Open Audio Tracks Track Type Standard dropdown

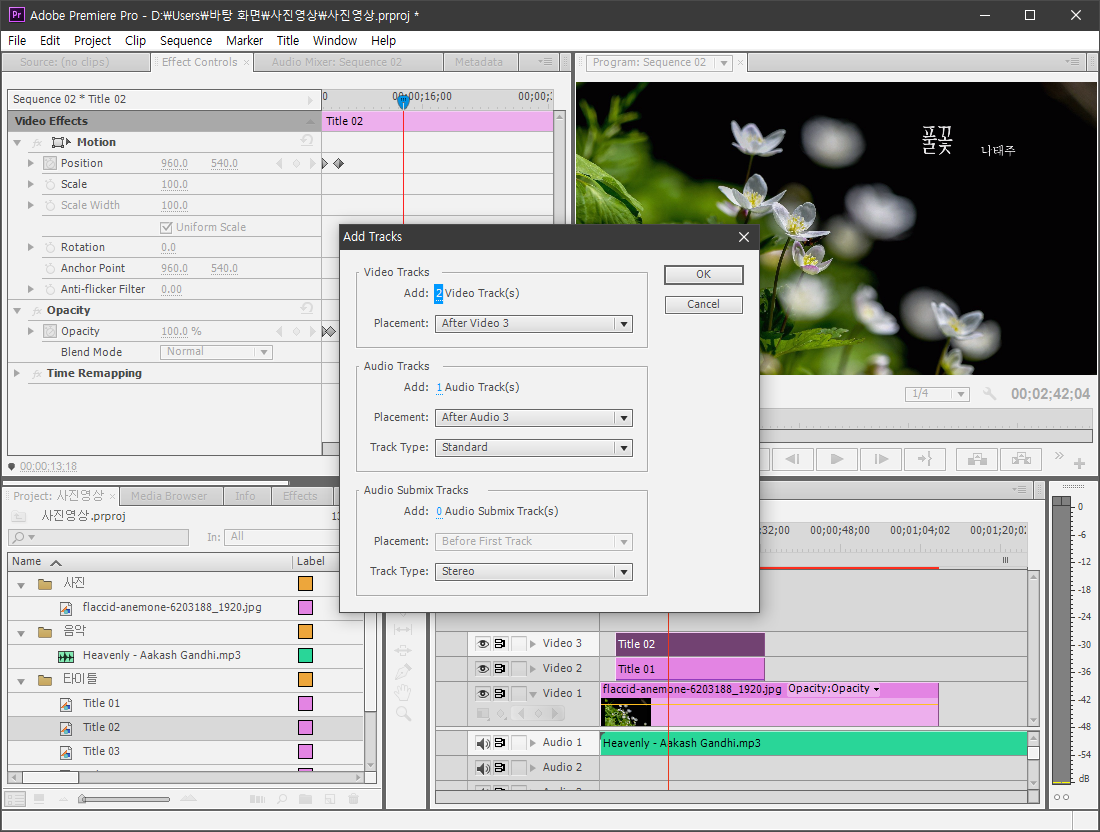tap(533, 448)
